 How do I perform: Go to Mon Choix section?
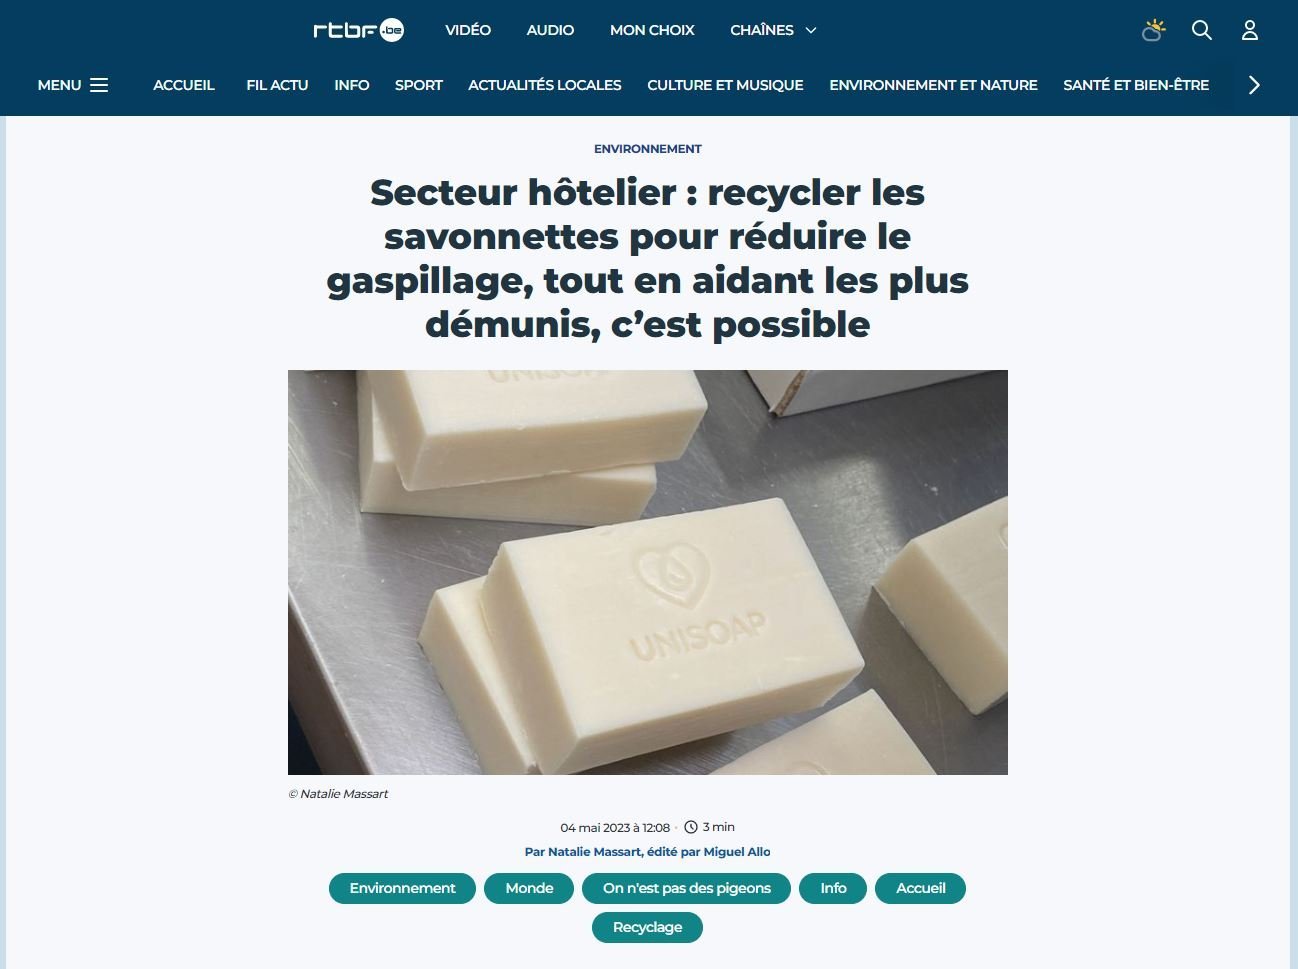[652, 30]
